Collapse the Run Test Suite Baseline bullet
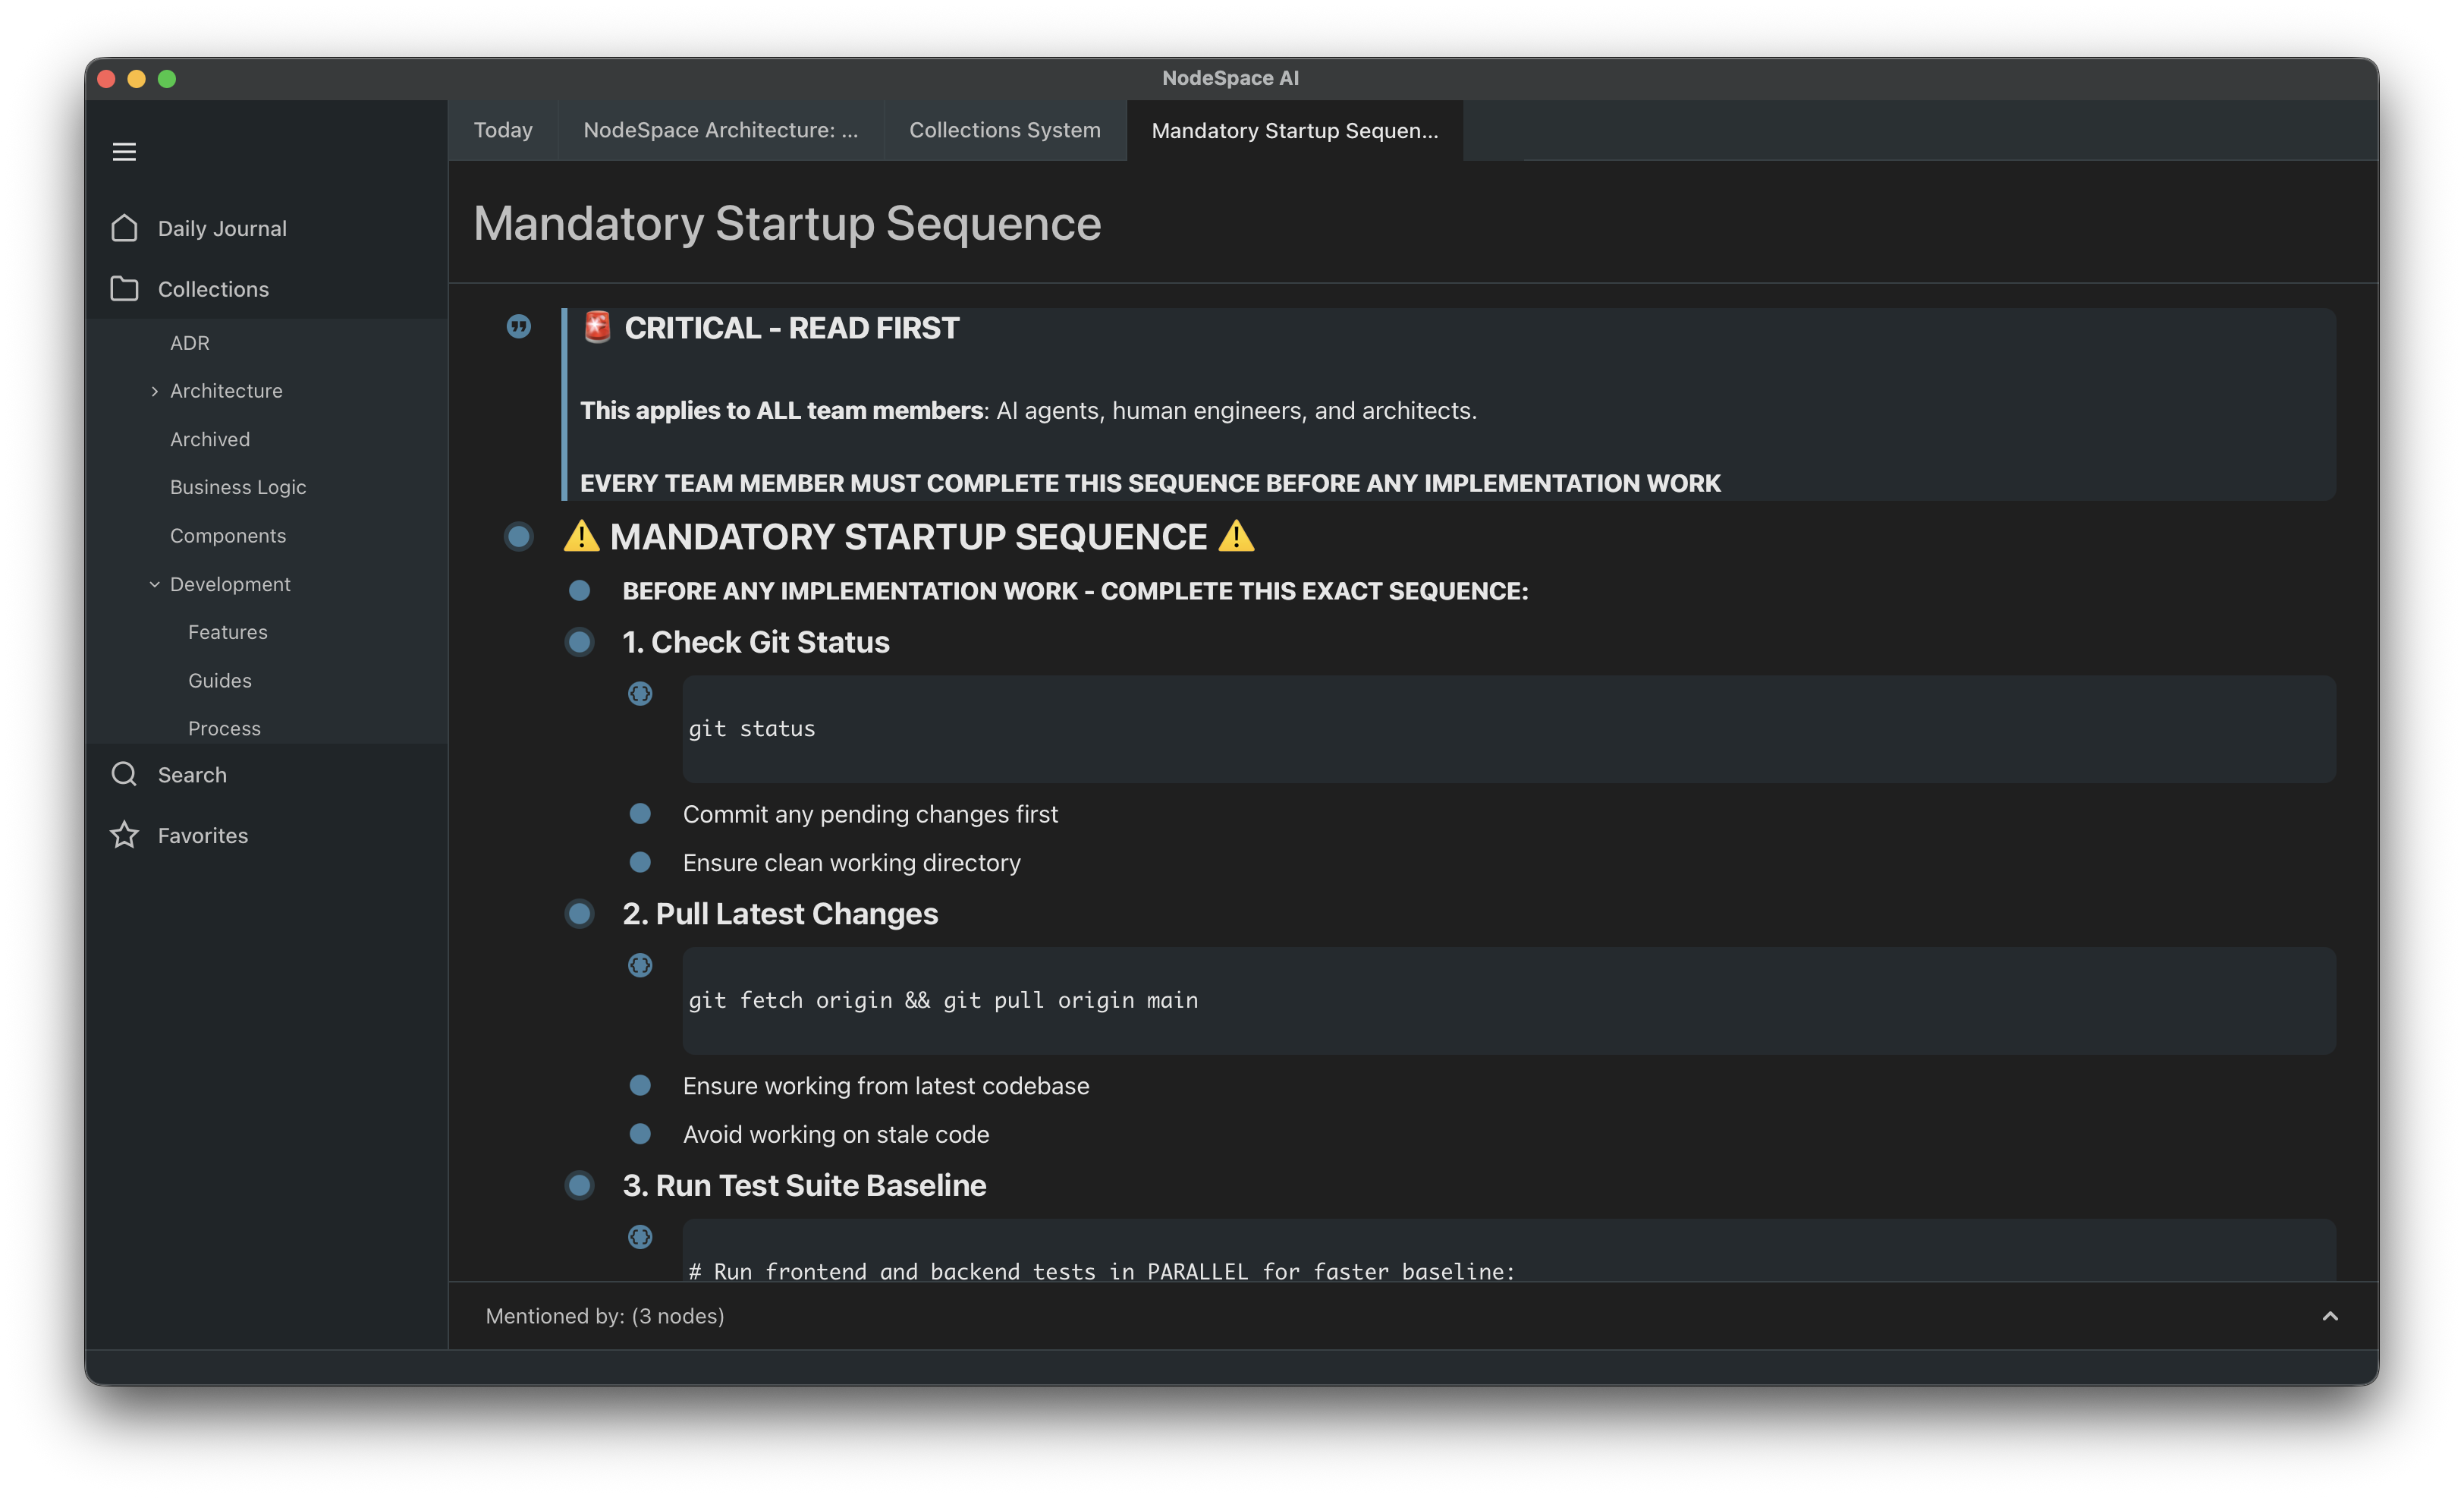The image size is (2464, 1498). (x=580, y=1185)
